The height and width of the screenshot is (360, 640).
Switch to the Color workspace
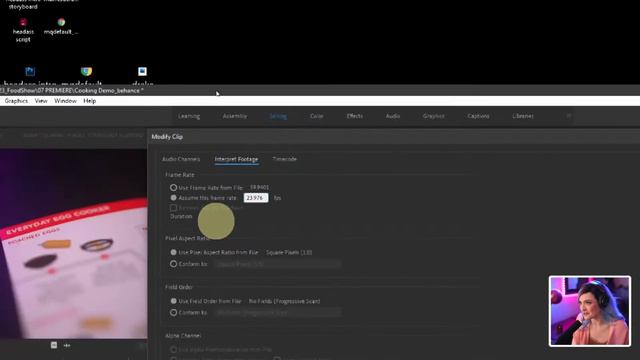[x=317, y=116]
